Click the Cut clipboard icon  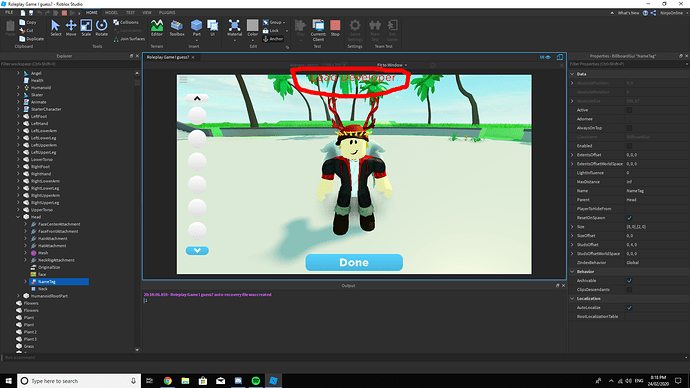(x=22, y=30)
